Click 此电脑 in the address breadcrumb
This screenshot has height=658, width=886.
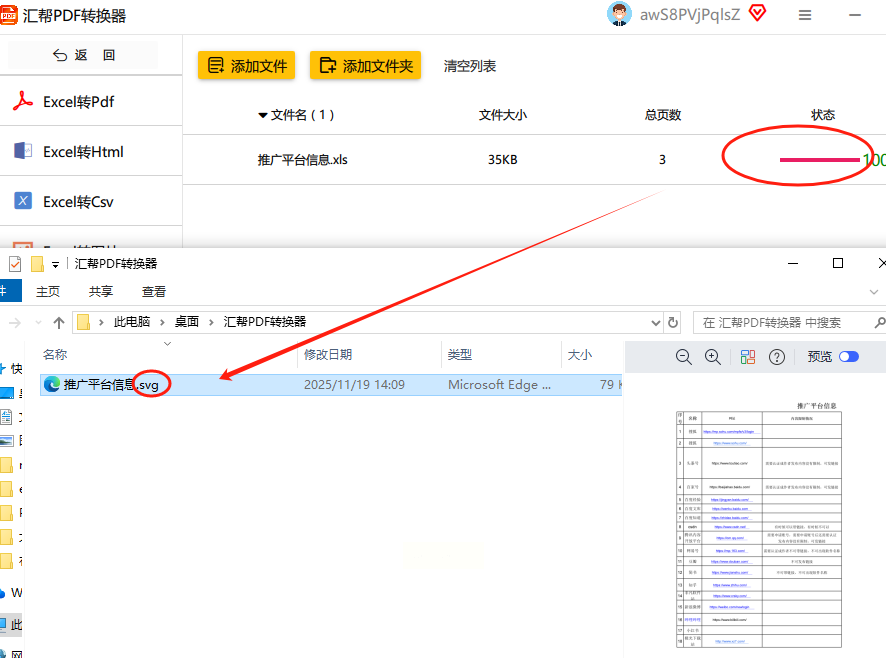click(132, 322)
